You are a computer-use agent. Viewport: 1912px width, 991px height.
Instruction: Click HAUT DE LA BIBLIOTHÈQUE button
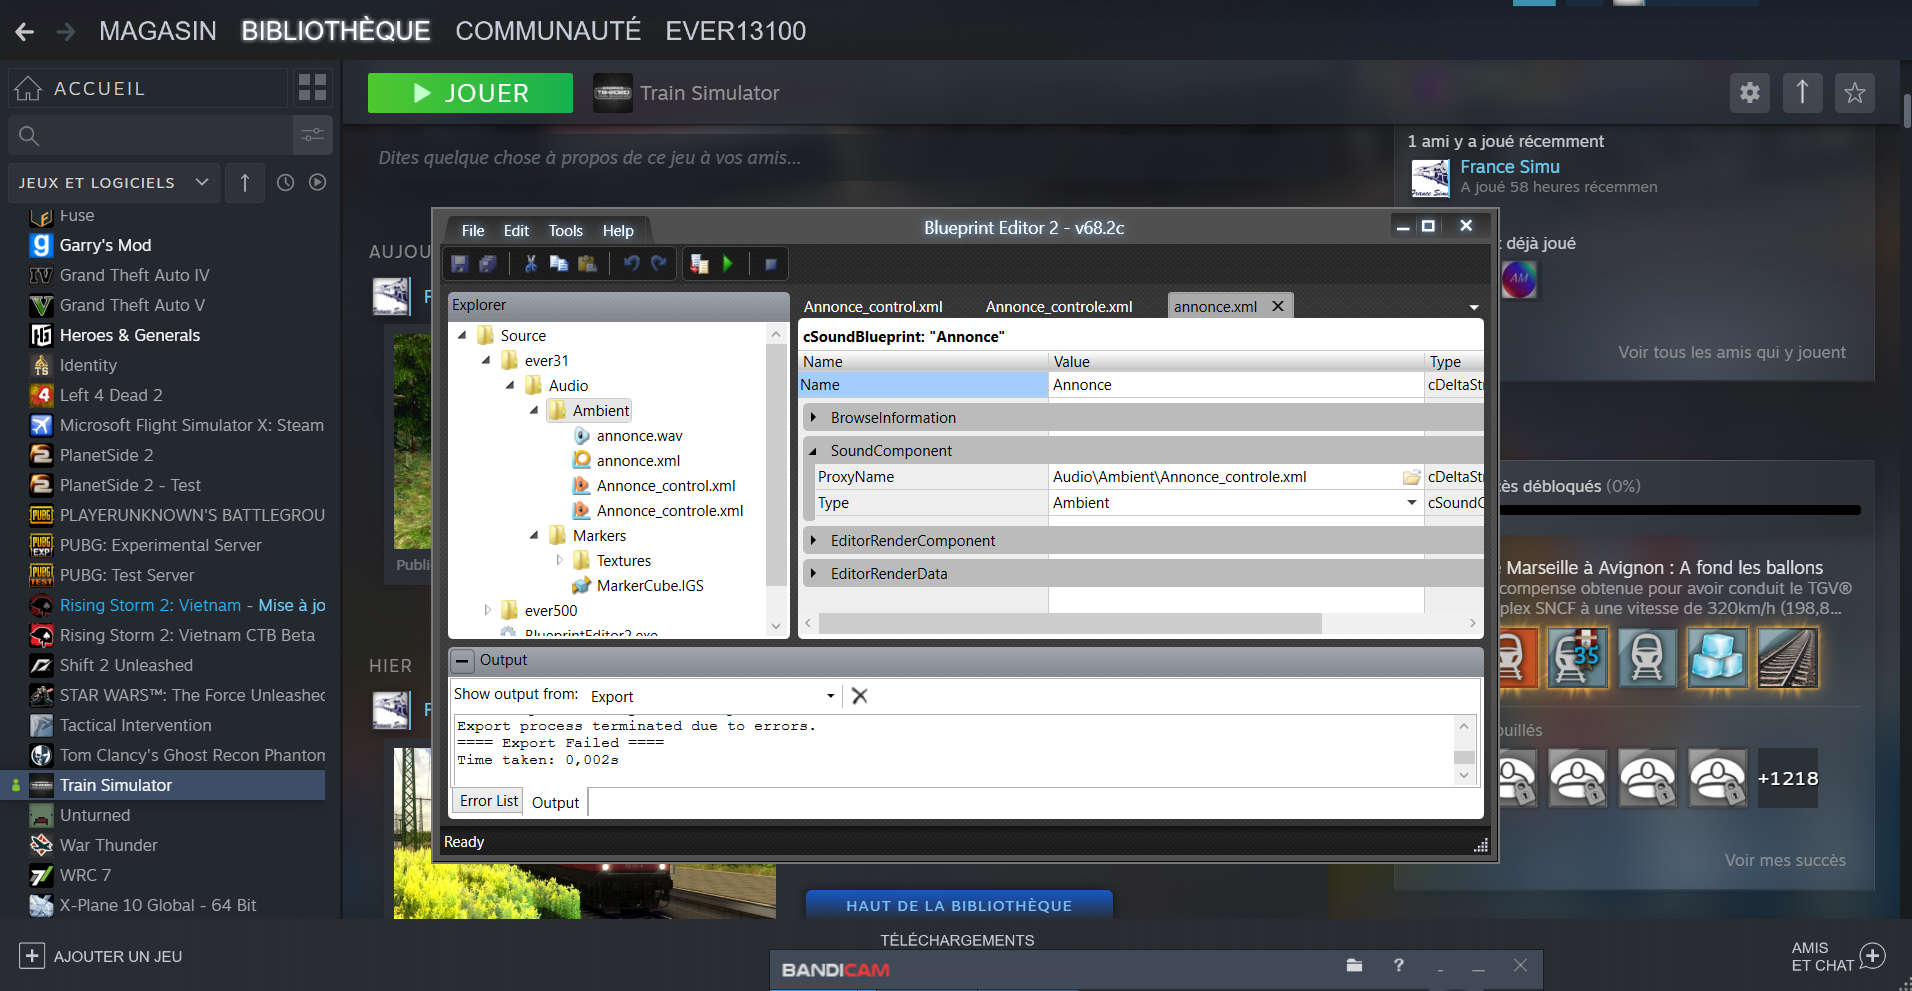click(959, 905)
